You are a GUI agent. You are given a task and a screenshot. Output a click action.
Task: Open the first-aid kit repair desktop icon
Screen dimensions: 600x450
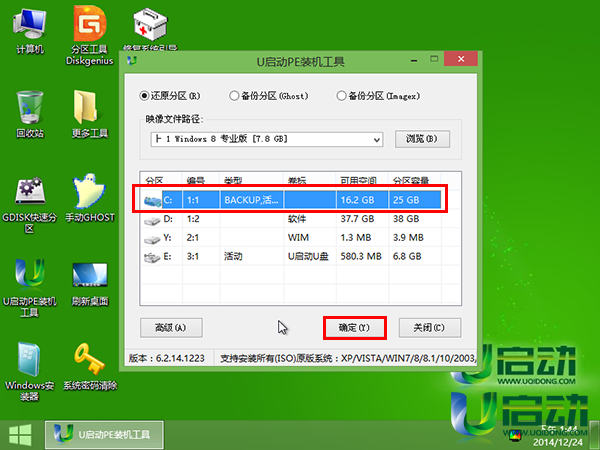coord(150,29)
